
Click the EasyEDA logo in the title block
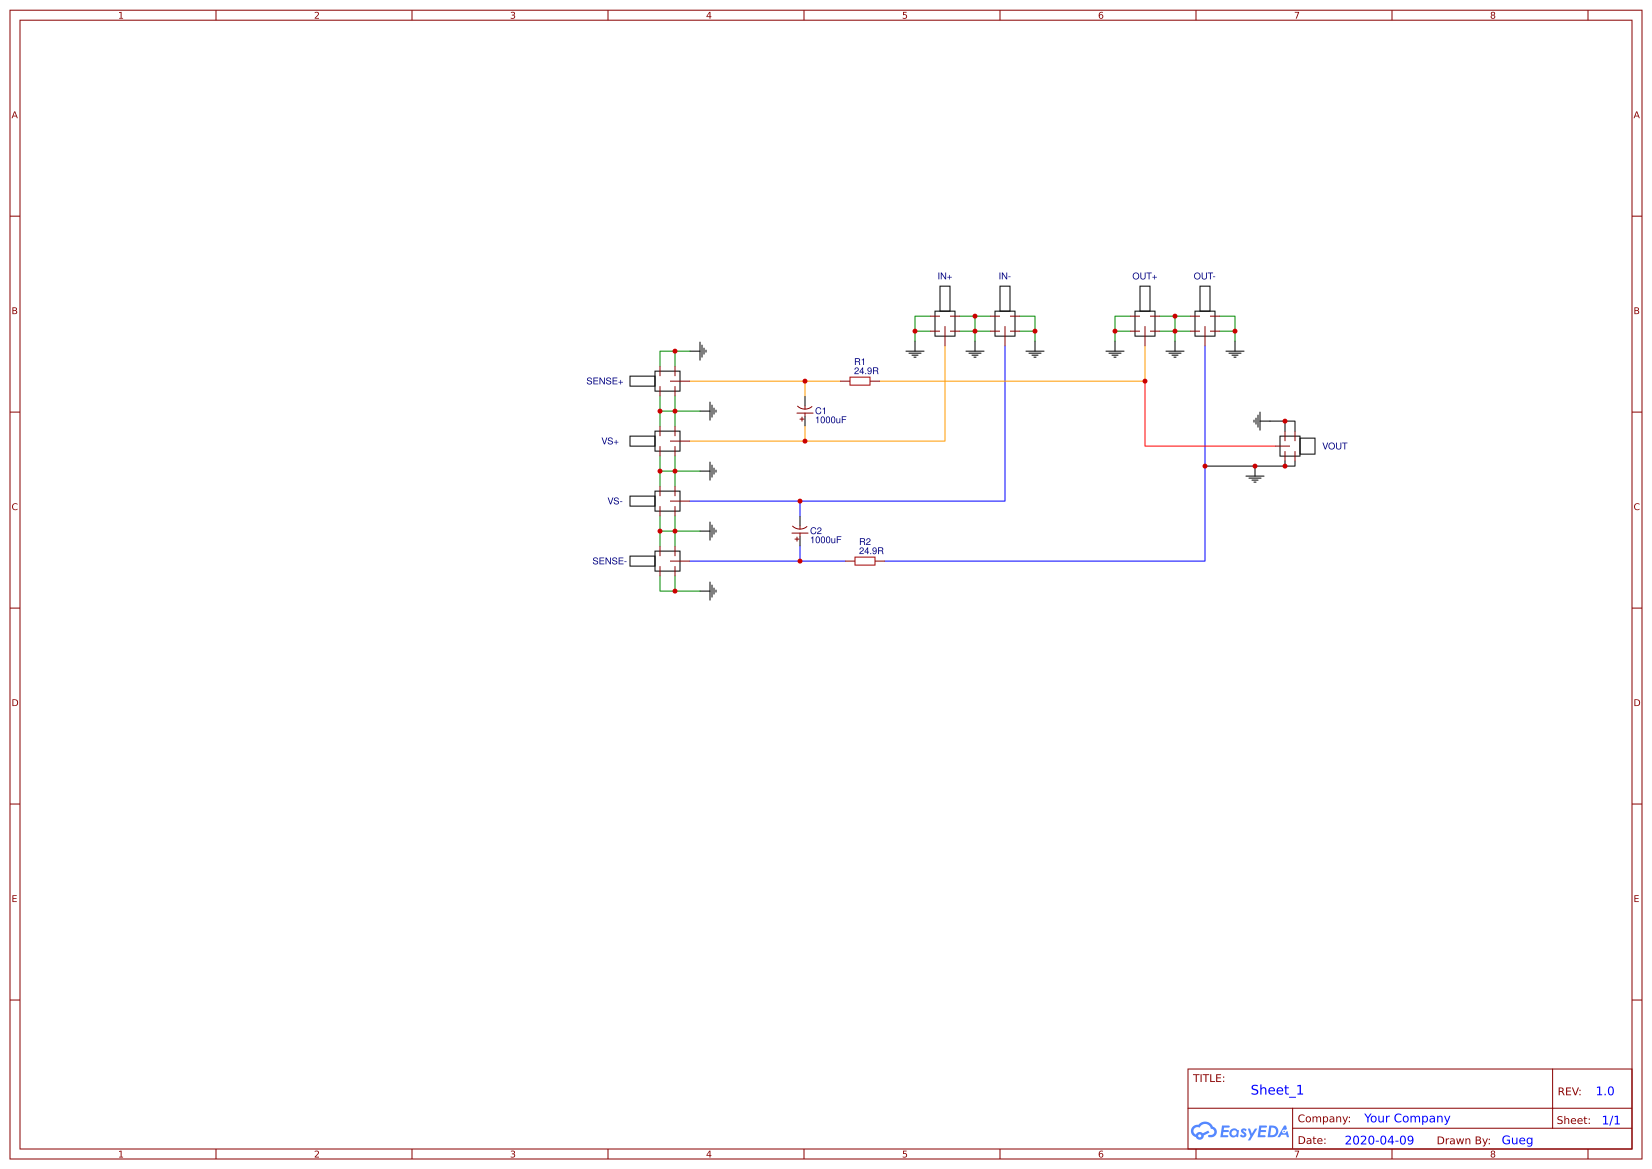coord(1241,1132)
